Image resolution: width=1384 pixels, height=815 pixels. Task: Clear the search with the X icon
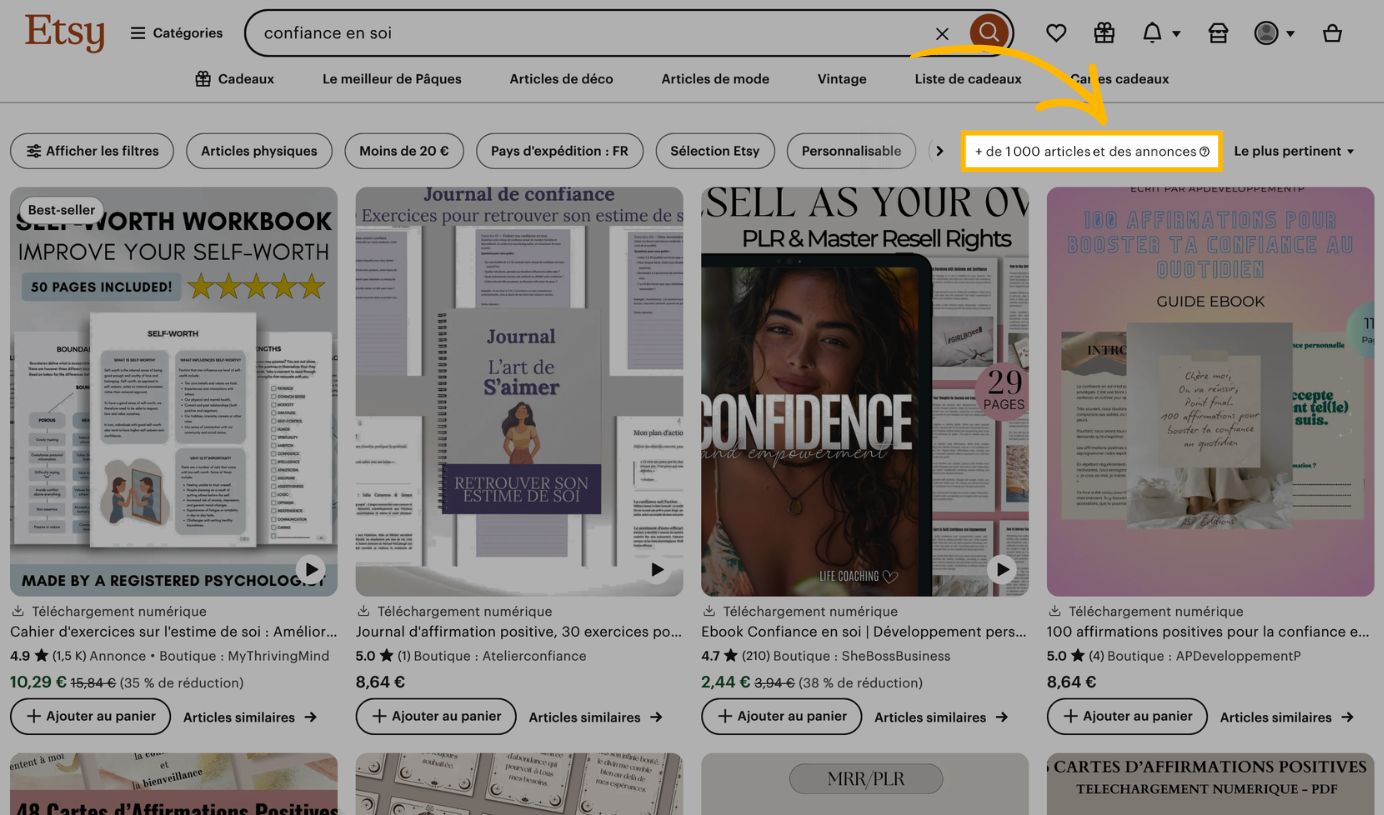942,33
